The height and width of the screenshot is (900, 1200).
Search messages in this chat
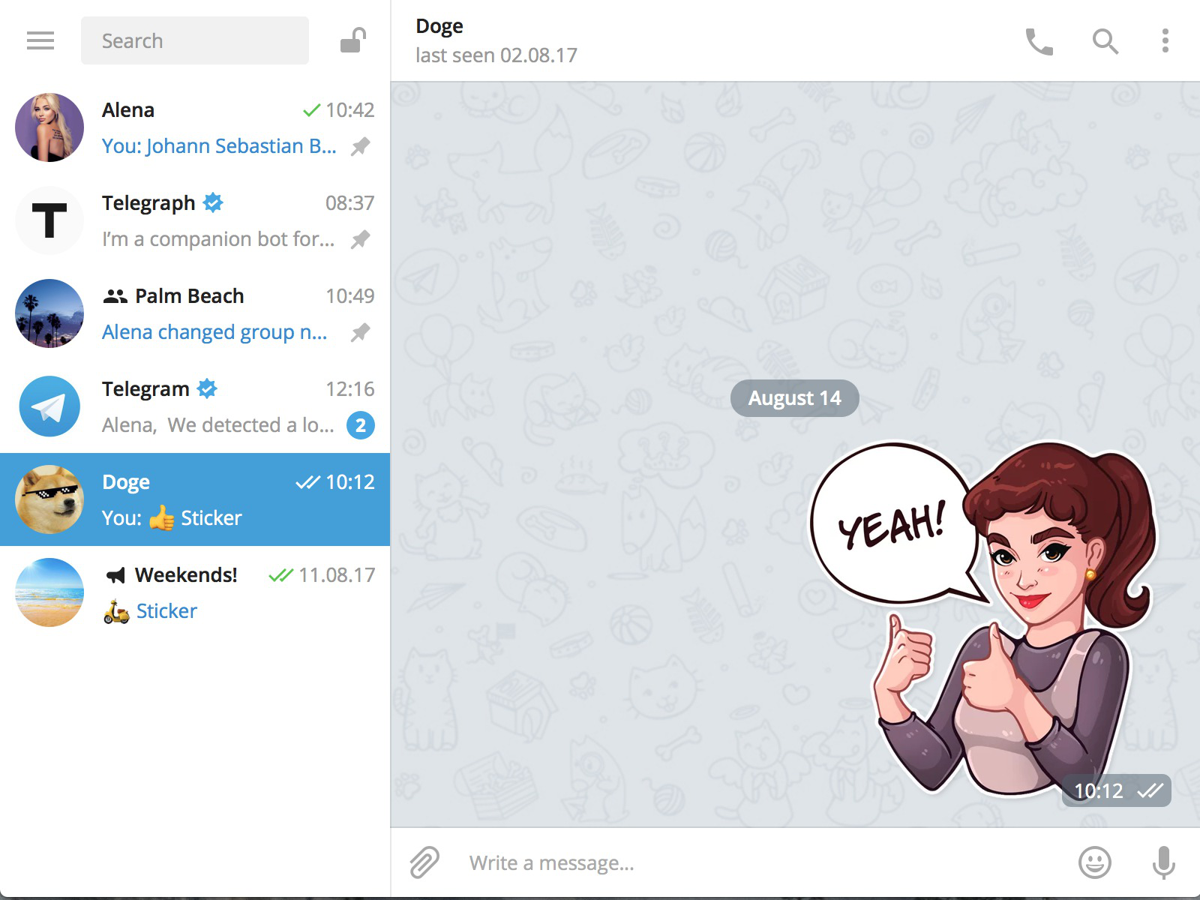[x=1105, y=41]
